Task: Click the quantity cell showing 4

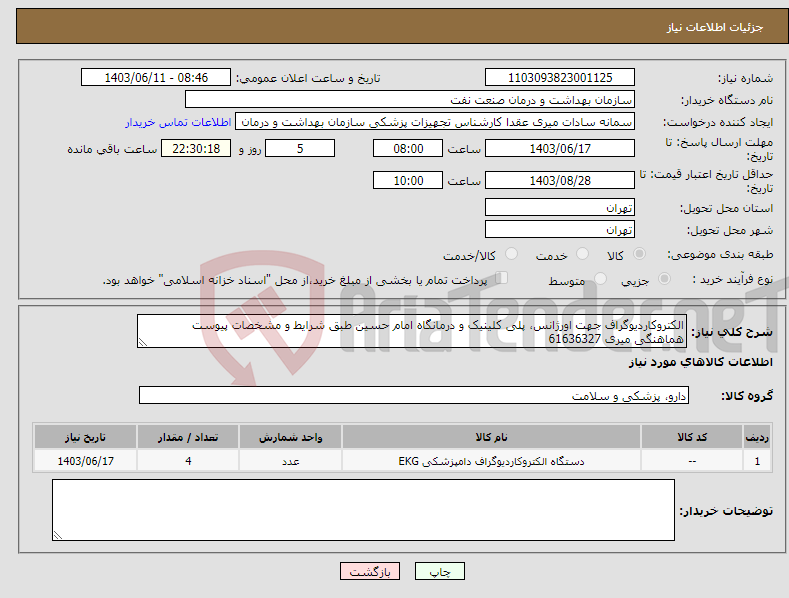Action: tap(188, 461)
